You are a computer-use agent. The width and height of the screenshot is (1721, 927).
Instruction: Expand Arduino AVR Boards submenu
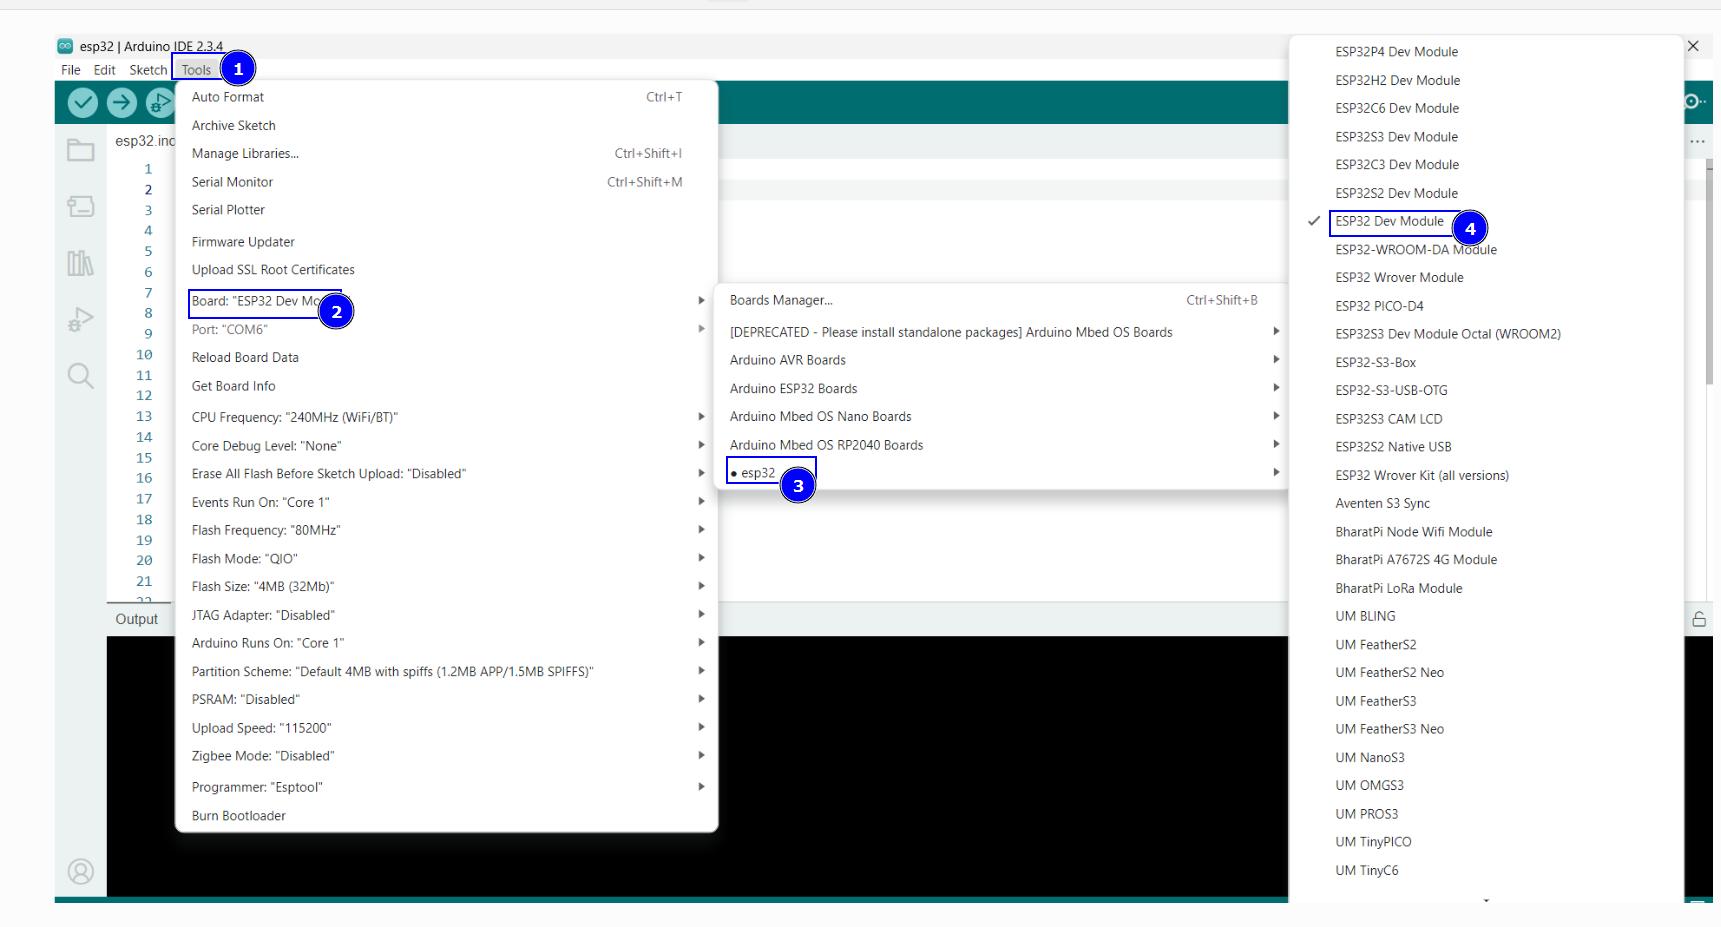point(1000,360)
